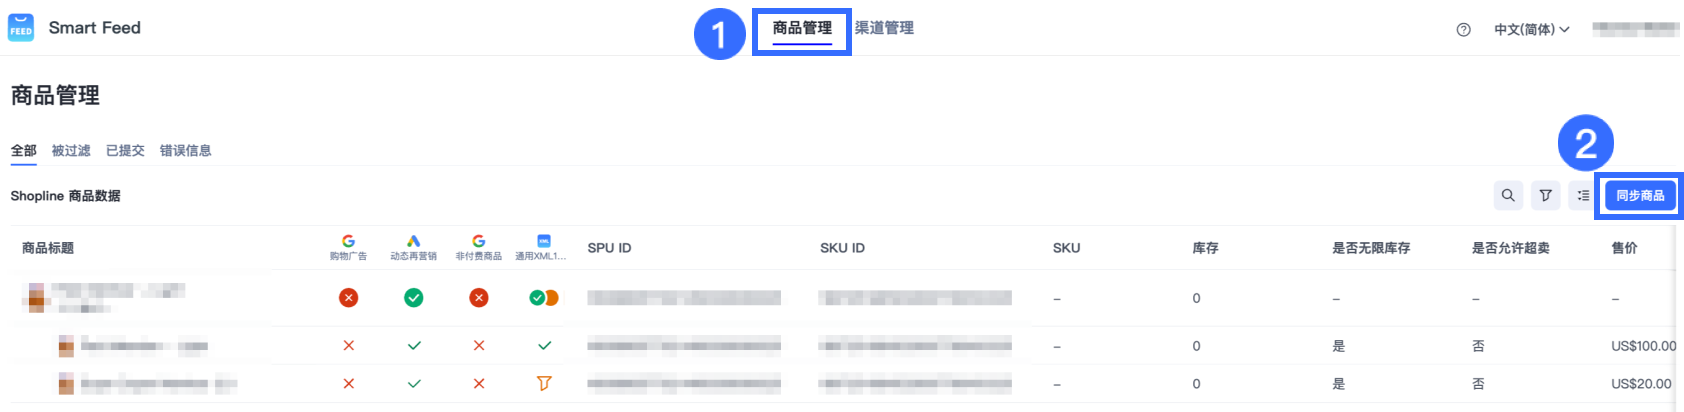The width and height of the screenshot is (1684, 412).
Task: Click the Smart Feed logo icon
Action: pyautogui.click(x=21, y=28)
